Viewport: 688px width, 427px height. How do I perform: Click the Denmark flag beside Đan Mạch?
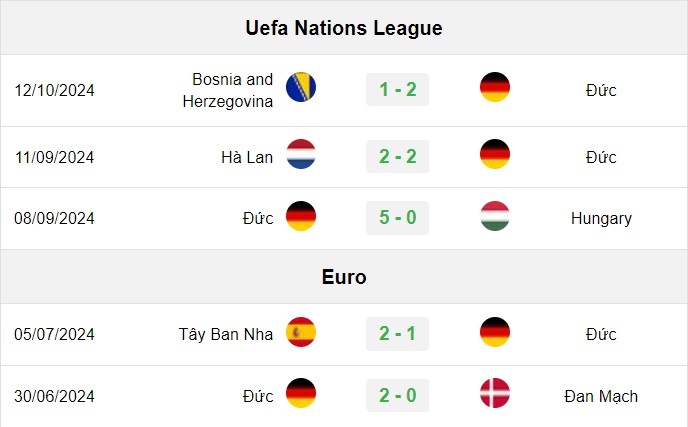pos(495,393)
